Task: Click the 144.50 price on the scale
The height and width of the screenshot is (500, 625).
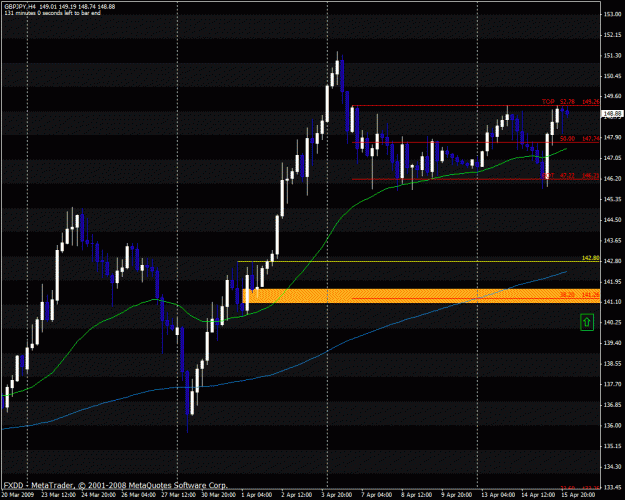Action: coord(613,220)
